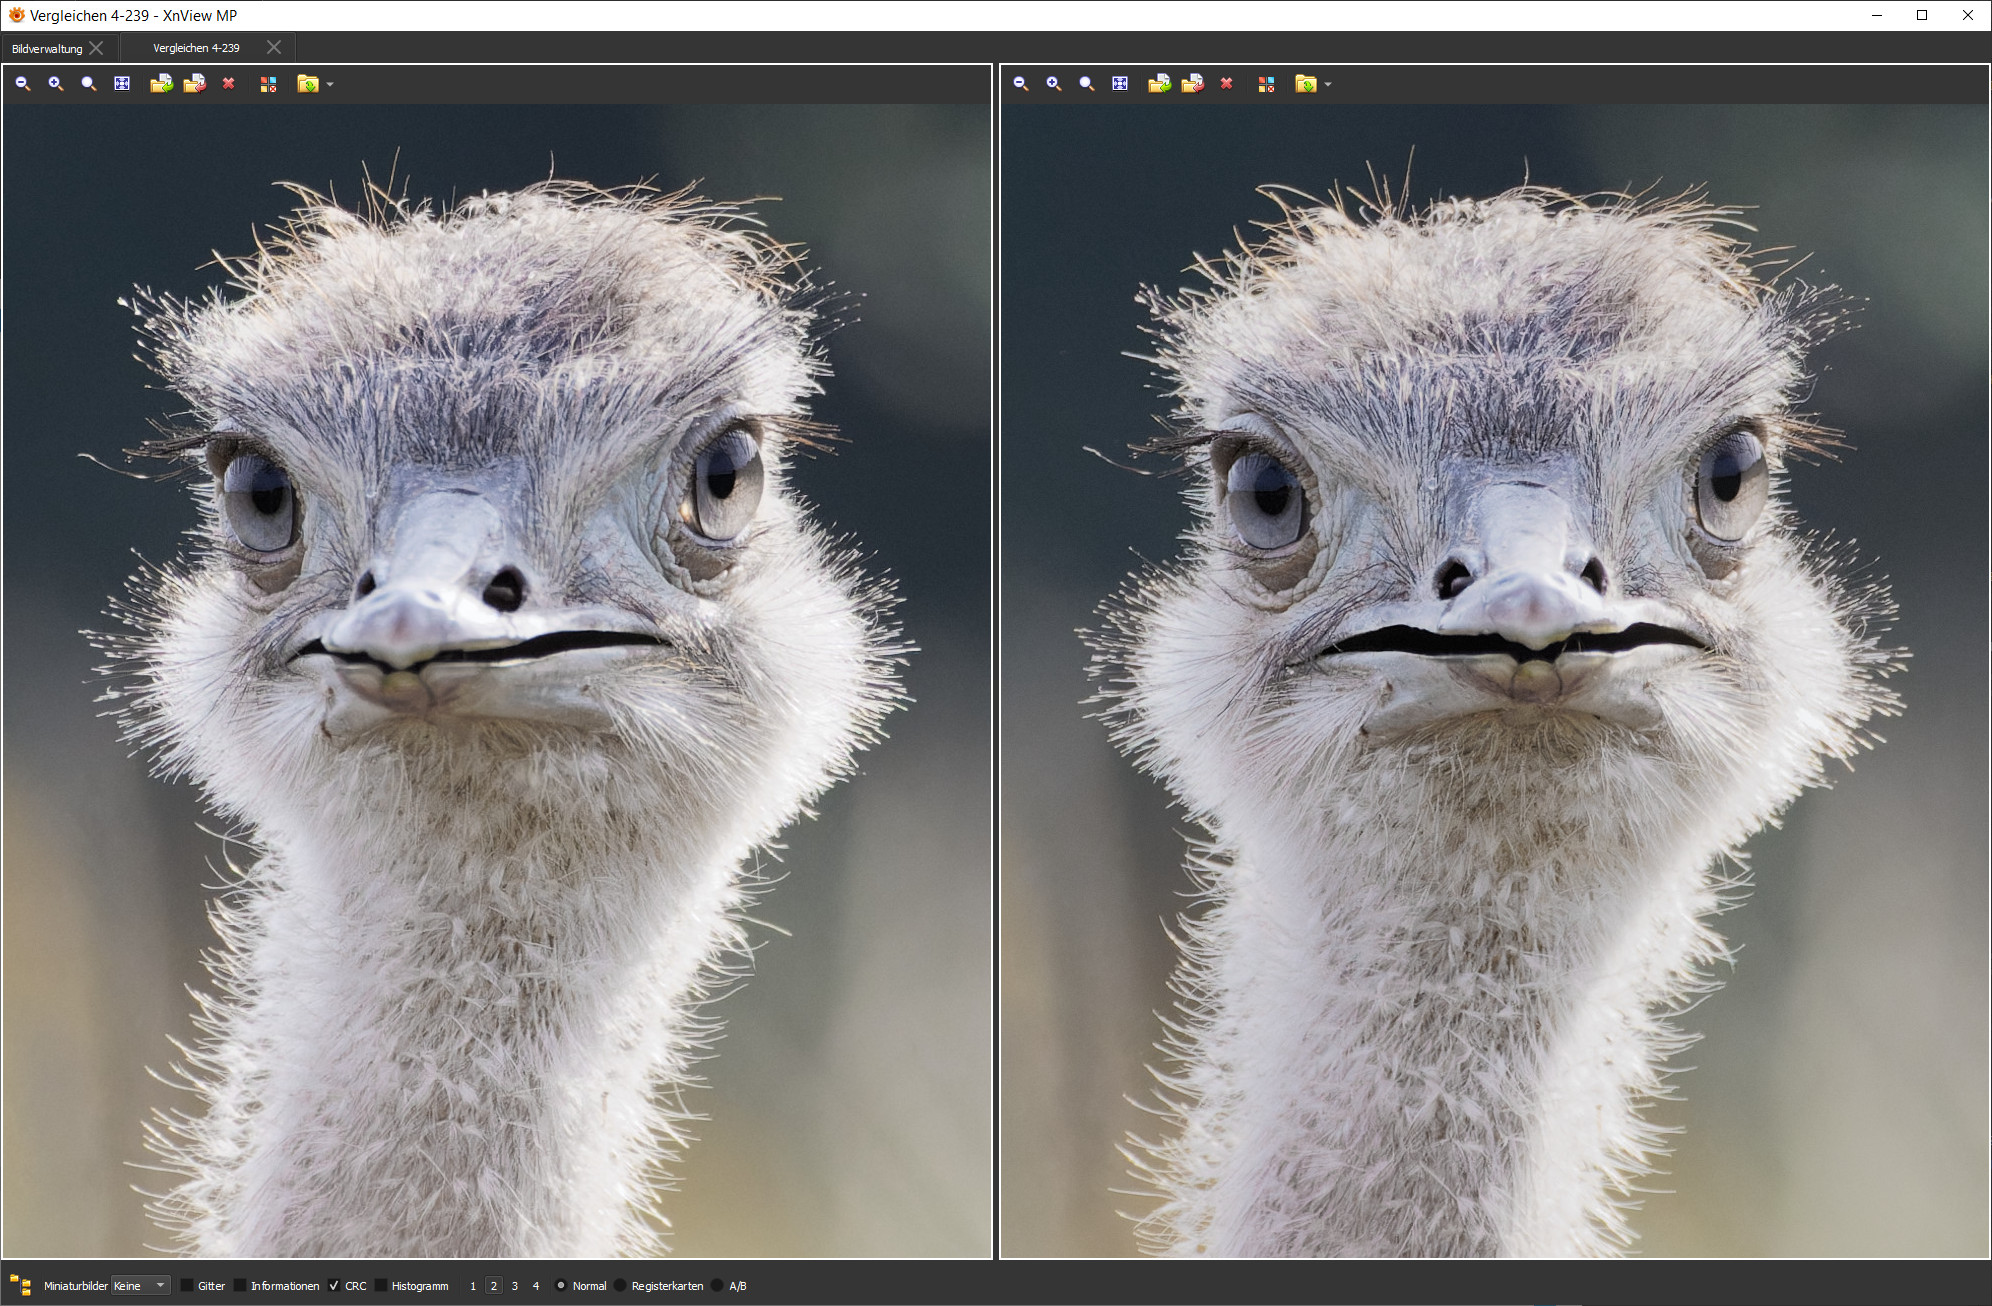Open the Miniaturbilder Keine dropdown
Viewport: 1992px width, 1306px height.
click(140, 1285)
